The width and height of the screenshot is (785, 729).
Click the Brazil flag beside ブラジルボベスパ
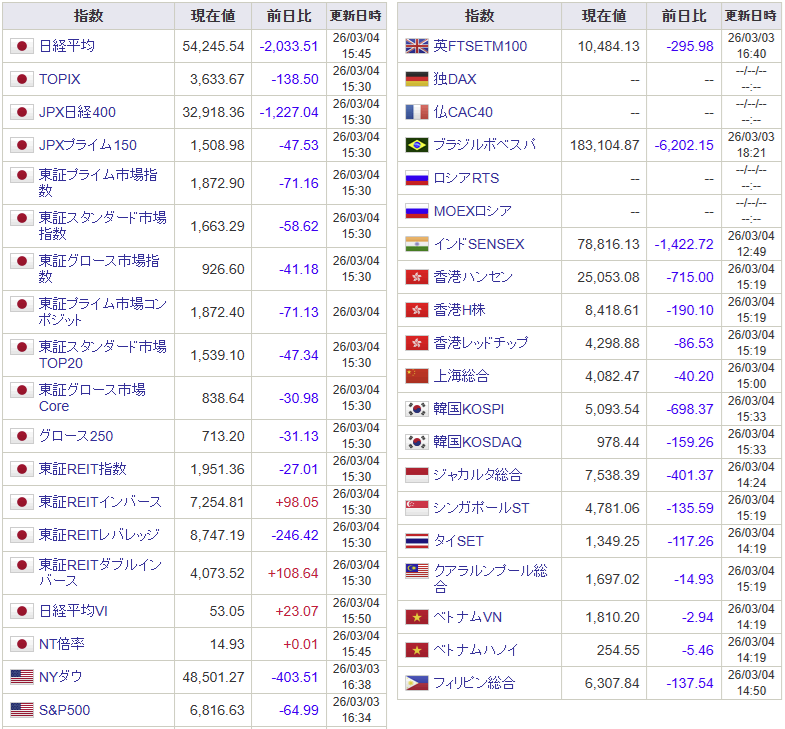coord(416,145)
